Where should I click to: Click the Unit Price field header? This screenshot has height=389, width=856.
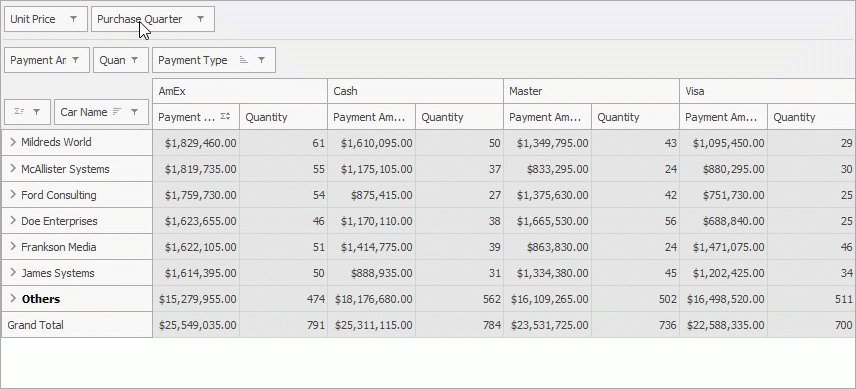click(x=46, y=19)
